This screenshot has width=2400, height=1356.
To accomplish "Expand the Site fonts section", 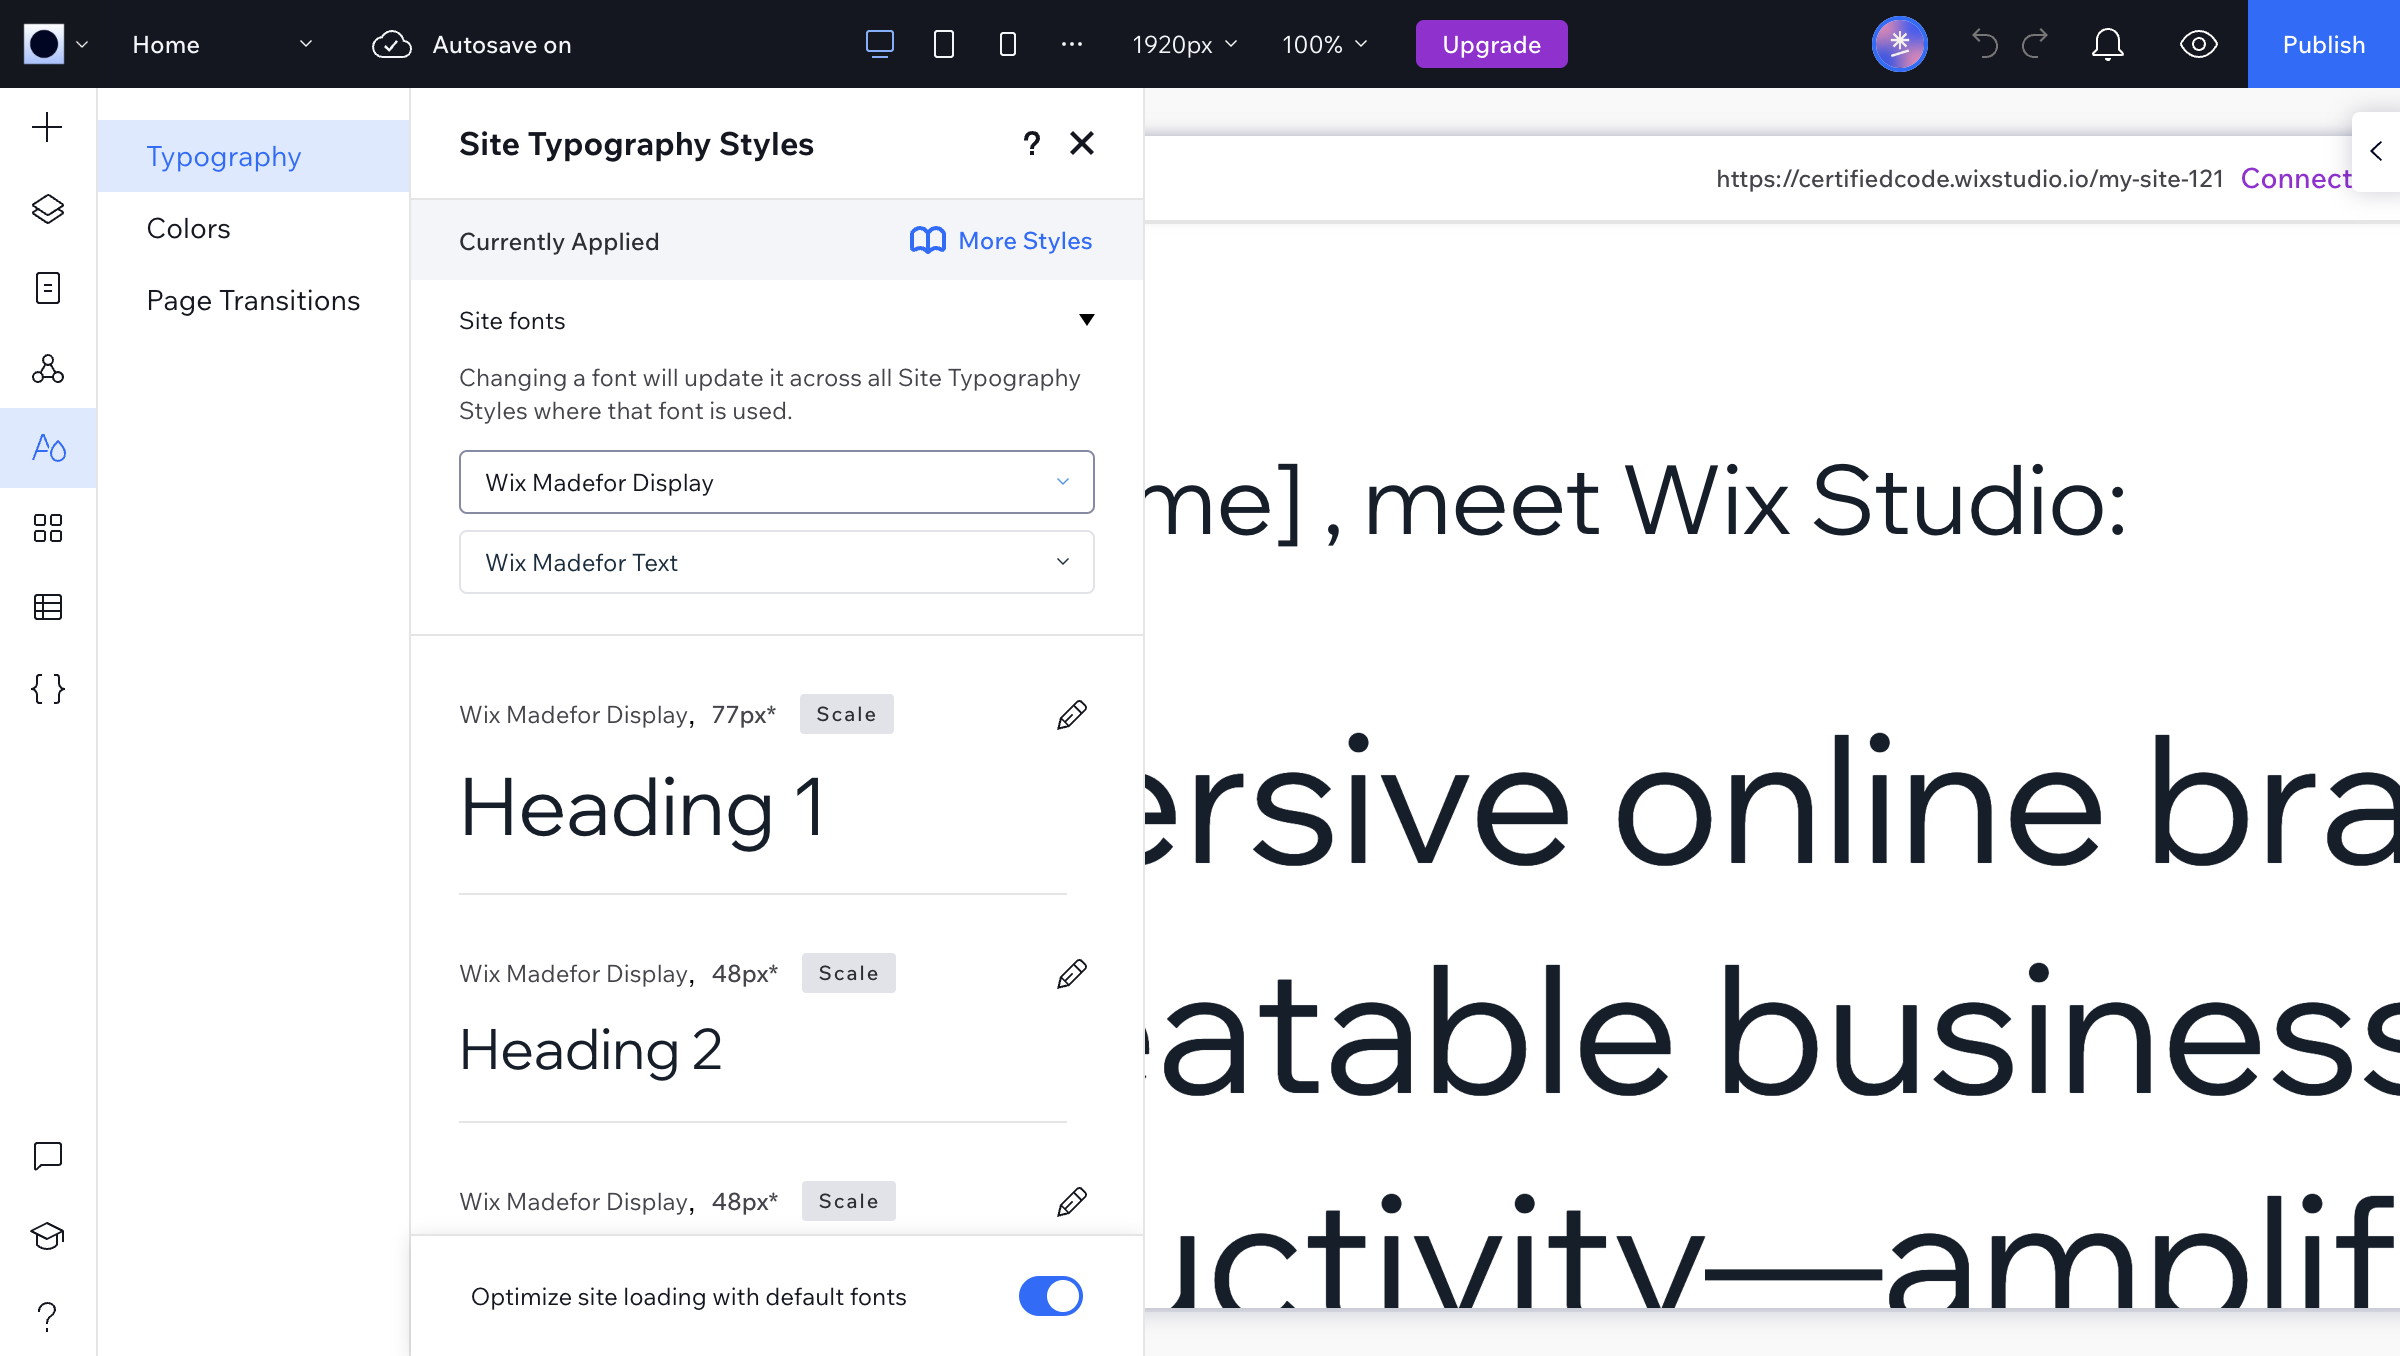I will (1086, 320).
